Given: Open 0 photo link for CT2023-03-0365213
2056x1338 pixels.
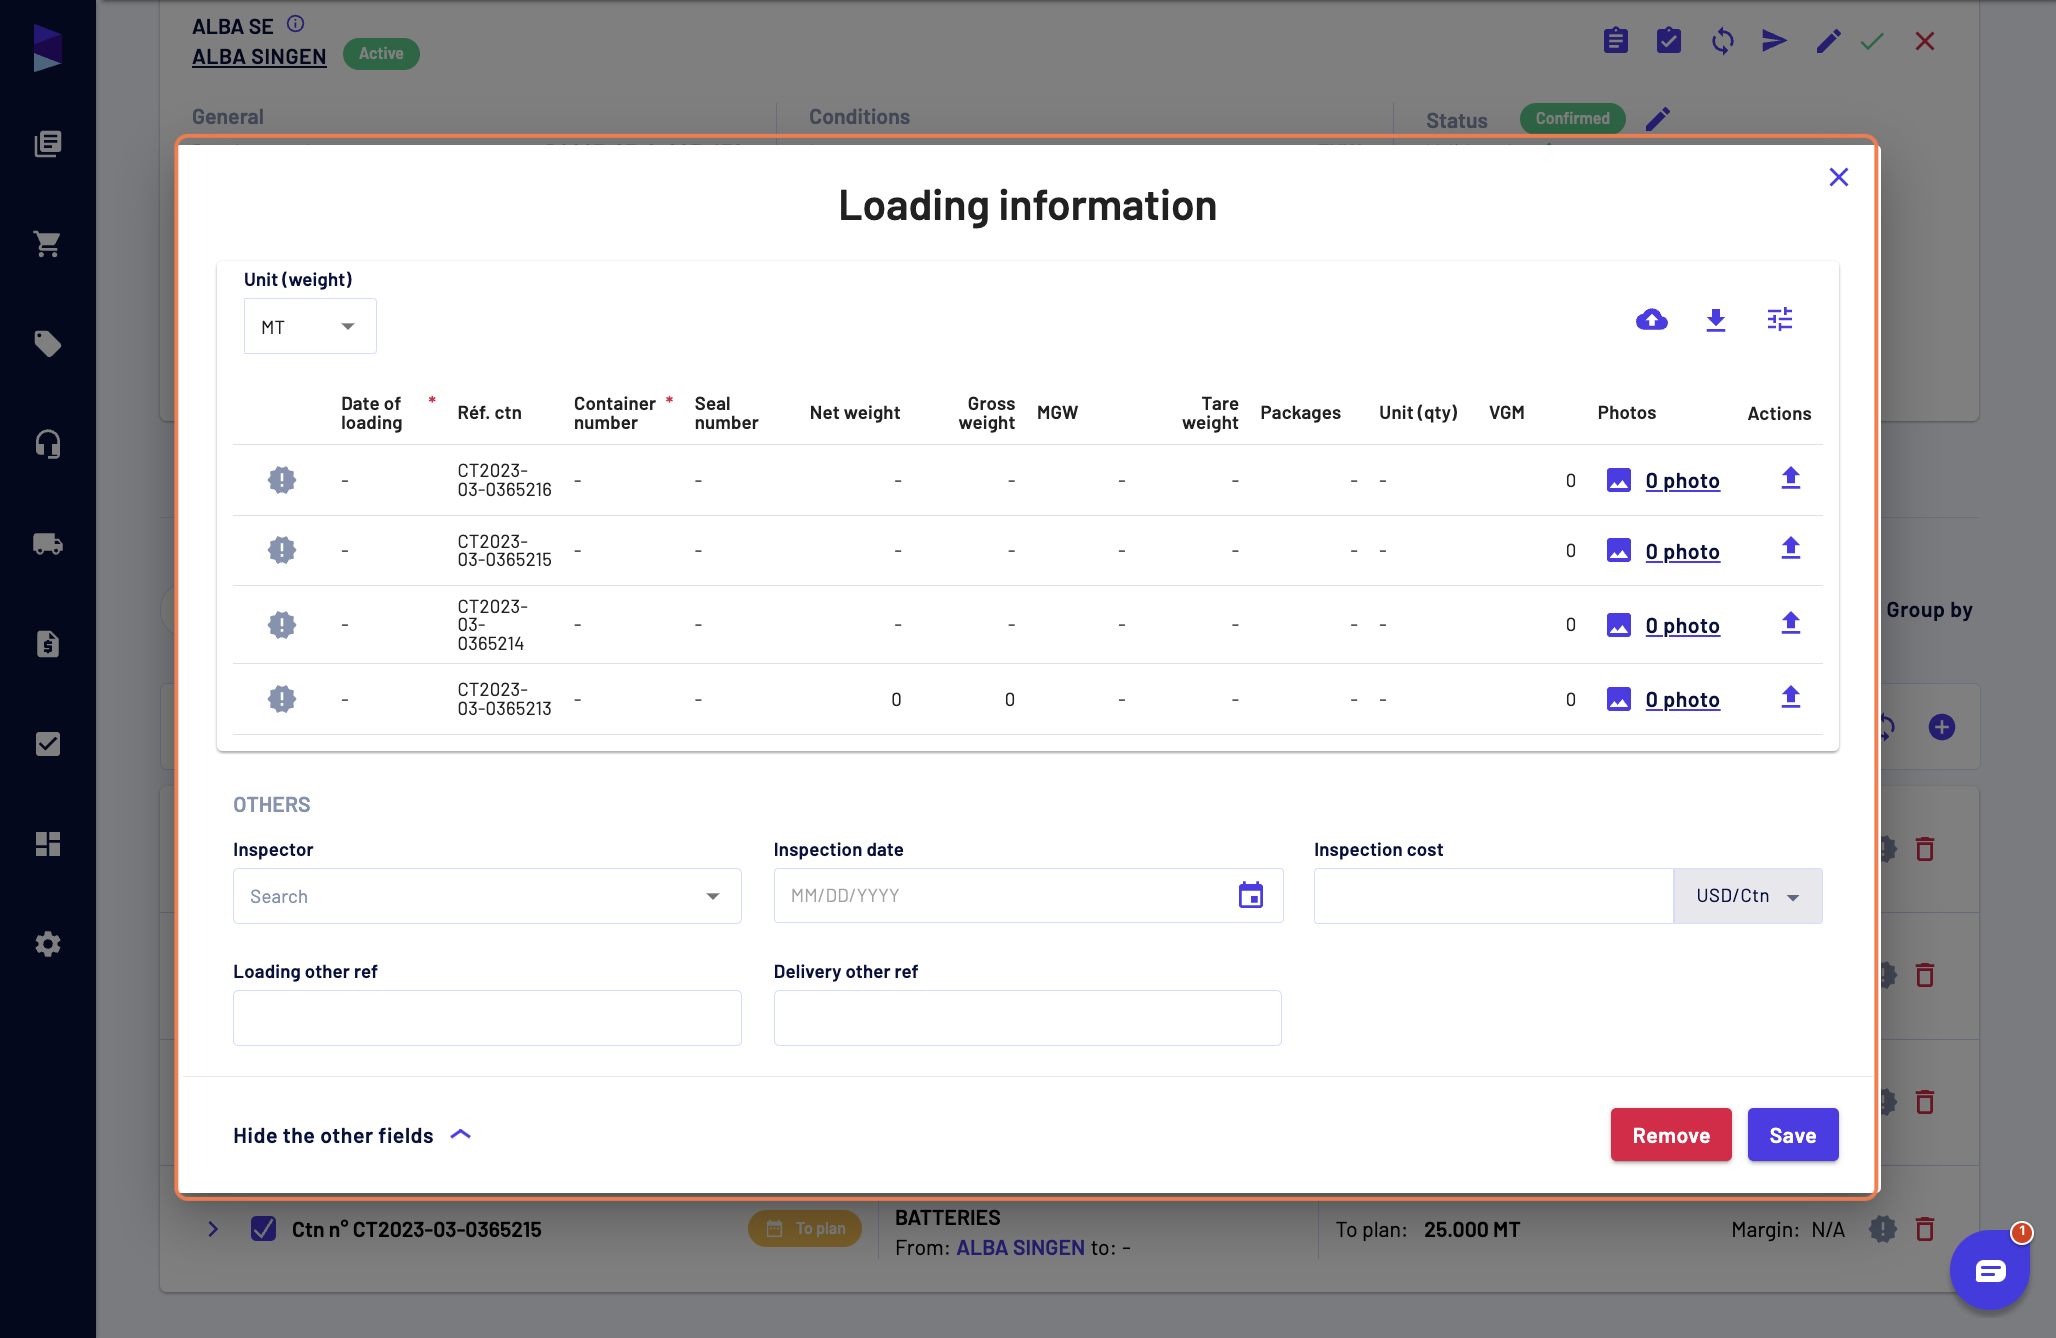Looking at the screenshot, I should pos(1682,700).
